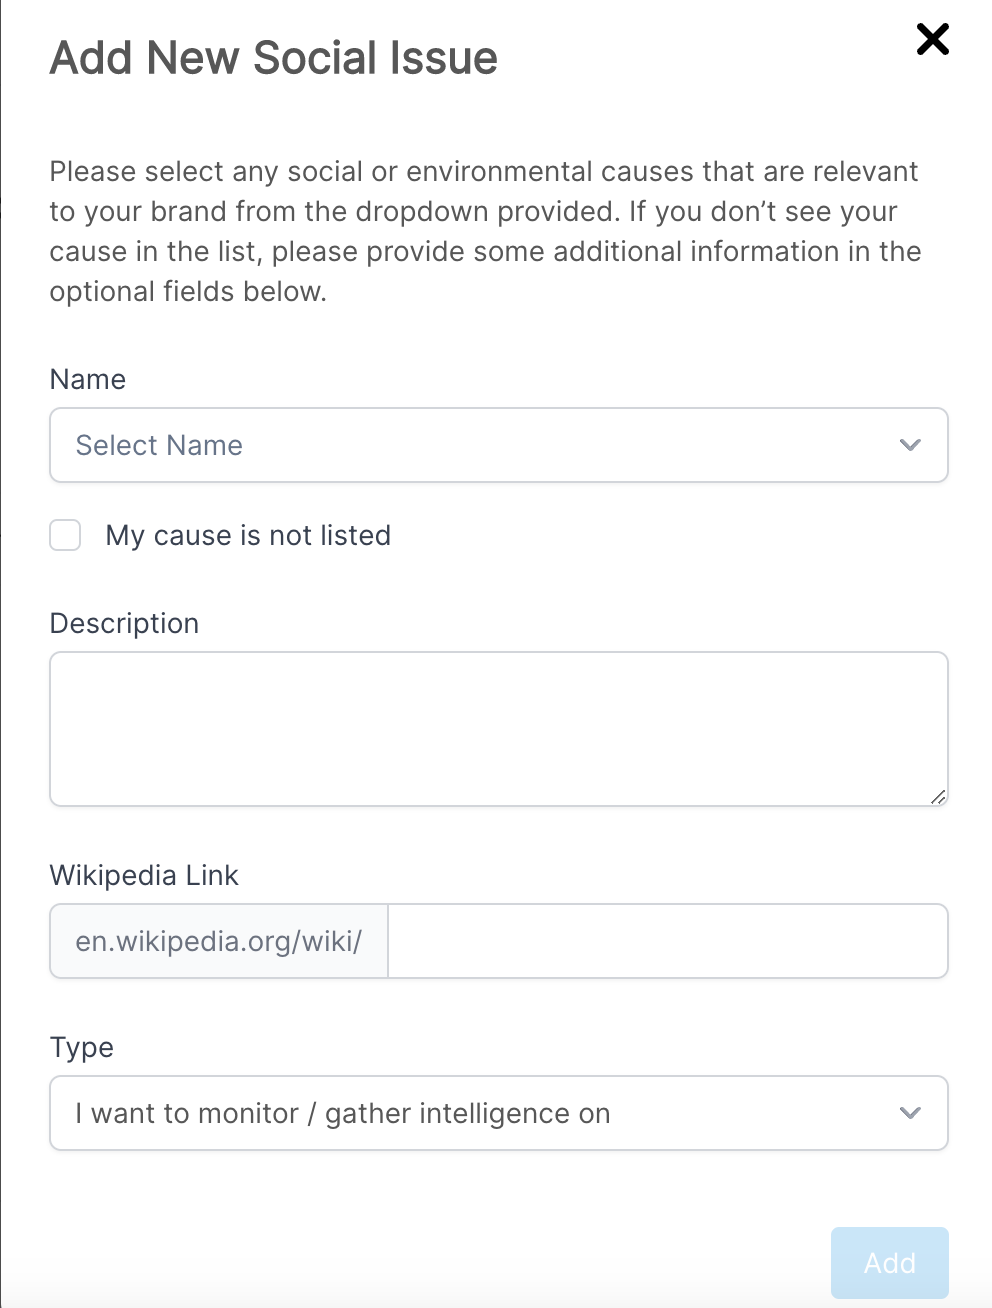Focus the Wikipedia Link input field
Image resolution: width=992 pixels, height=1308 pixels.
tap(667, 941)
